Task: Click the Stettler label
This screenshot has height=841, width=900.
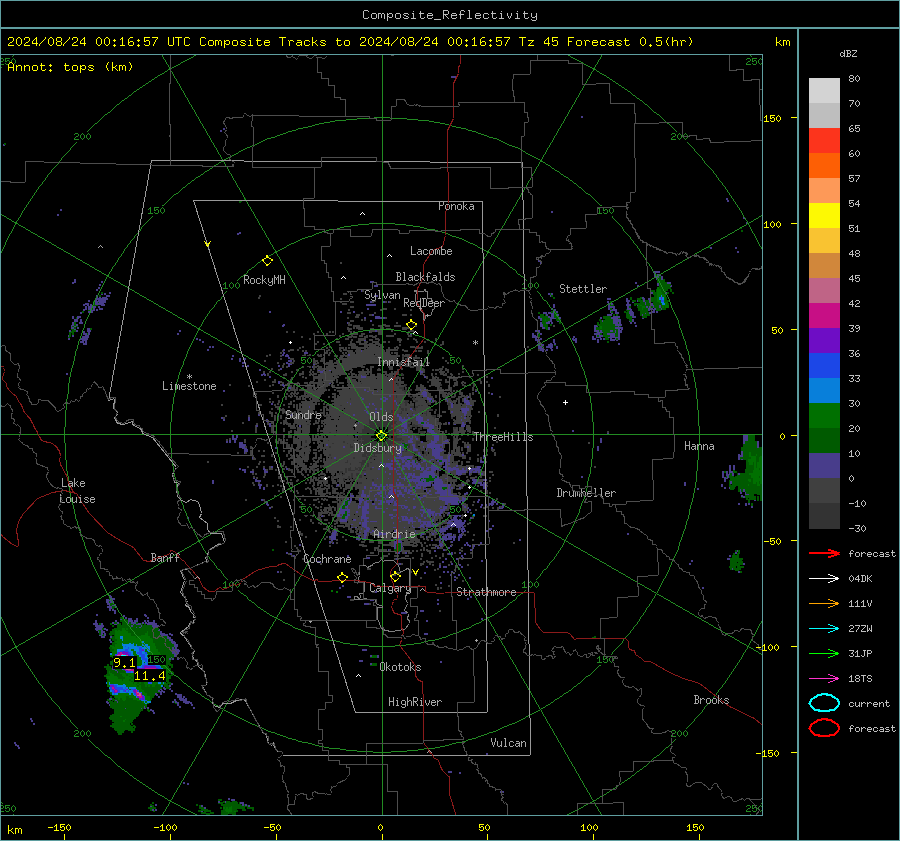Action: point(583,289)
